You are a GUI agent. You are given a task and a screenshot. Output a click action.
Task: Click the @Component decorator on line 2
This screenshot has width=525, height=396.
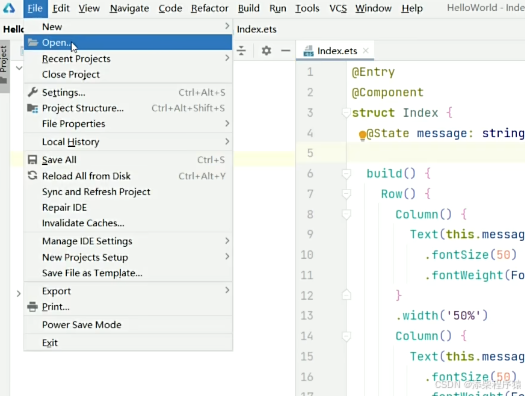(x=387, y=92)
